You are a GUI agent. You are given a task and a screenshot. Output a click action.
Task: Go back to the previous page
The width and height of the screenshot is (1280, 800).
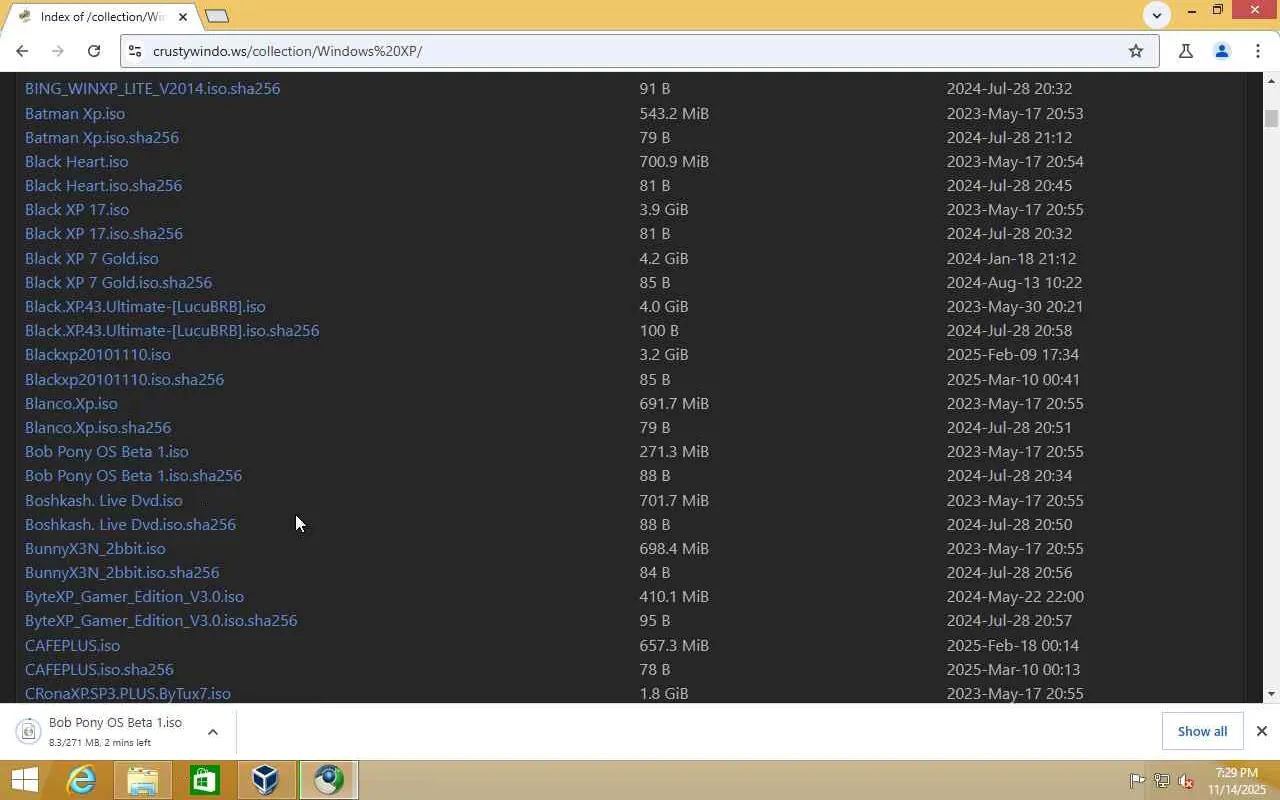tap(22, 51)
